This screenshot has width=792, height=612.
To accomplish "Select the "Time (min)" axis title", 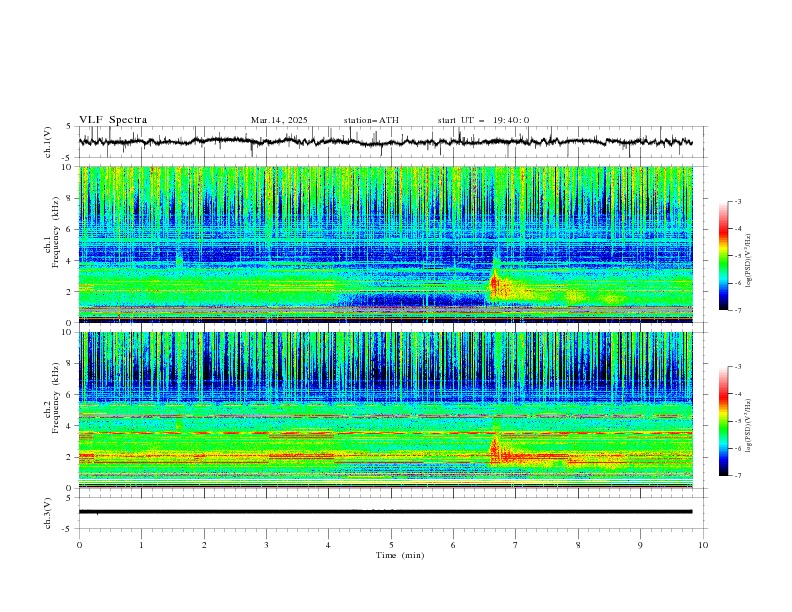I will (400, 555).
